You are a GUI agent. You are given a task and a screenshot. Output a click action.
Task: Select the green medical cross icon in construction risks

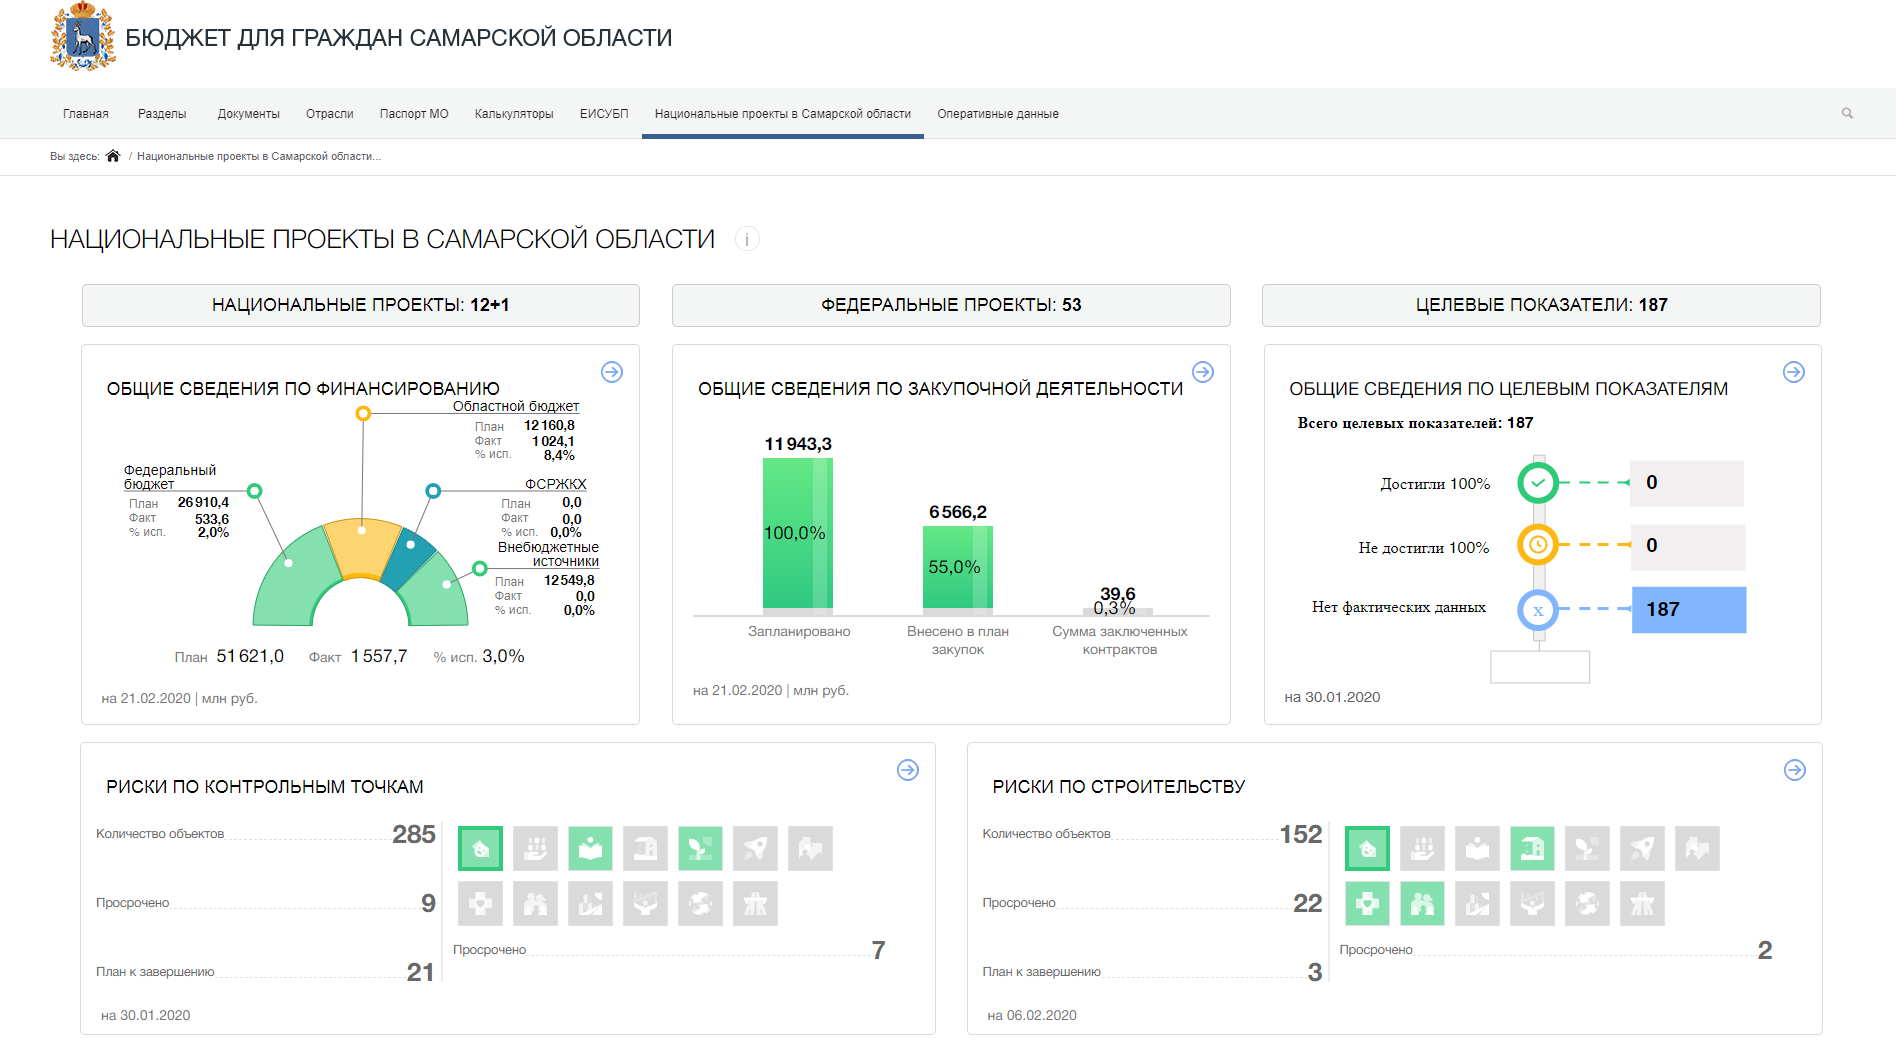[1367, 904]
